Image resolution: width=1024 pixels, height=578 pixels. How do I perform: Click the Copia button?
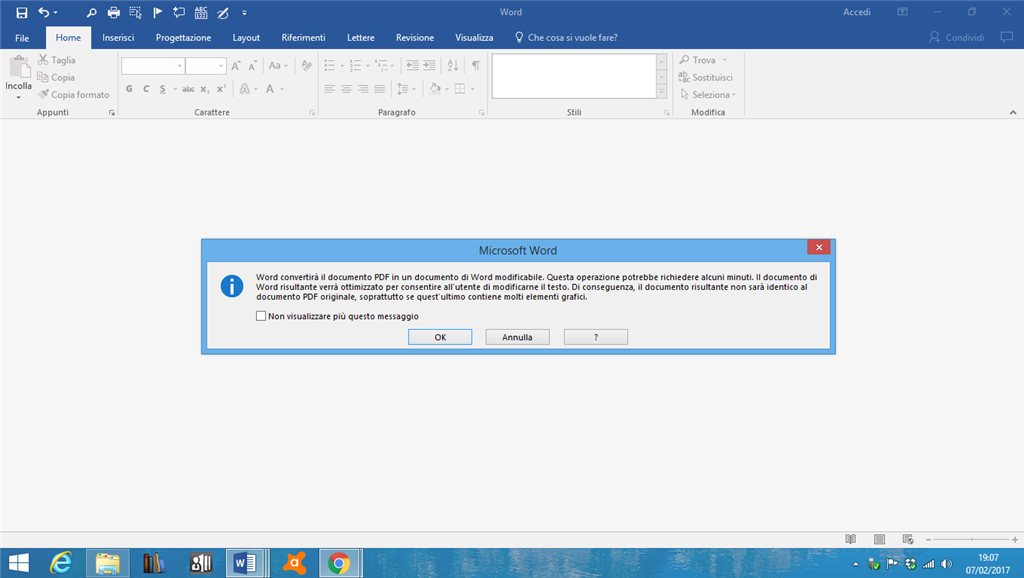click(x=56, y=77)
